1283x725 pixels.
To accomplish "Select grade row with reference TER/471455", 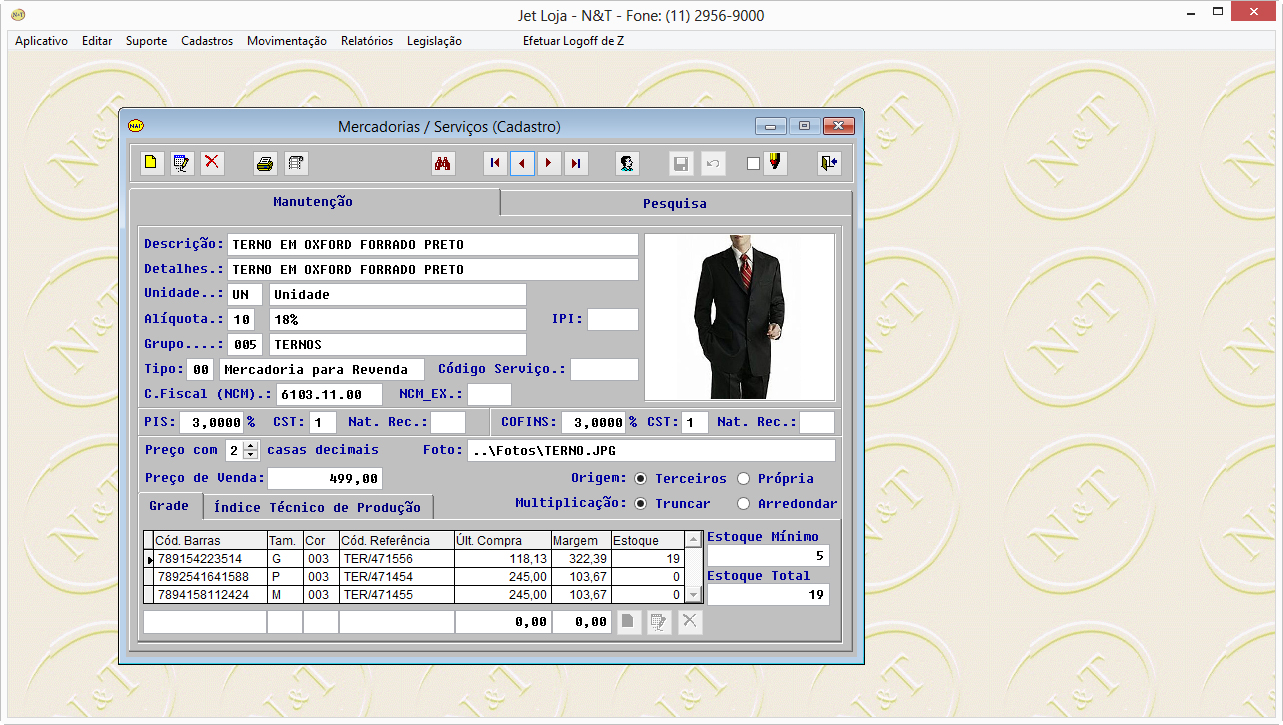I will [414, 595].
